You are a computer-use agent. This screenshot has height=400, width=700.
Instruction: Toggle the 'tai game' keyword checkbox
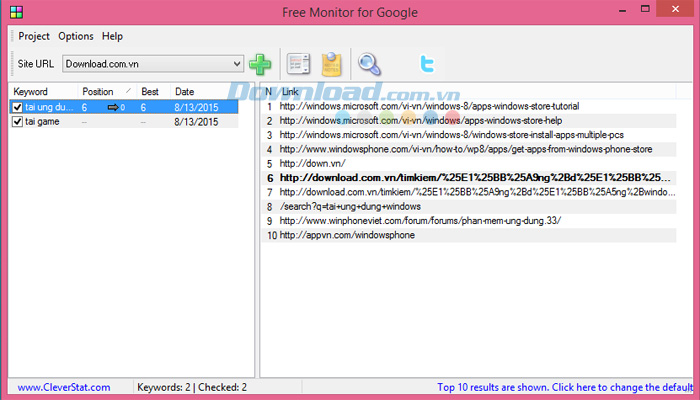coord(17,121)
